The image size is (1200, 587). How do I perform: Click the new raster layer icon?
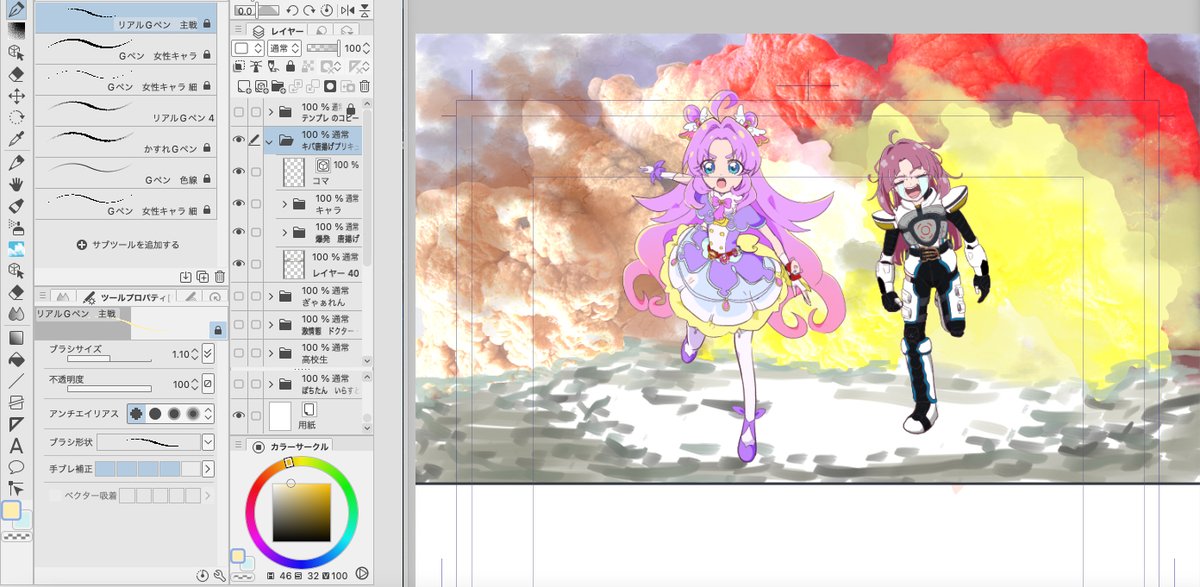pos(242,87)
